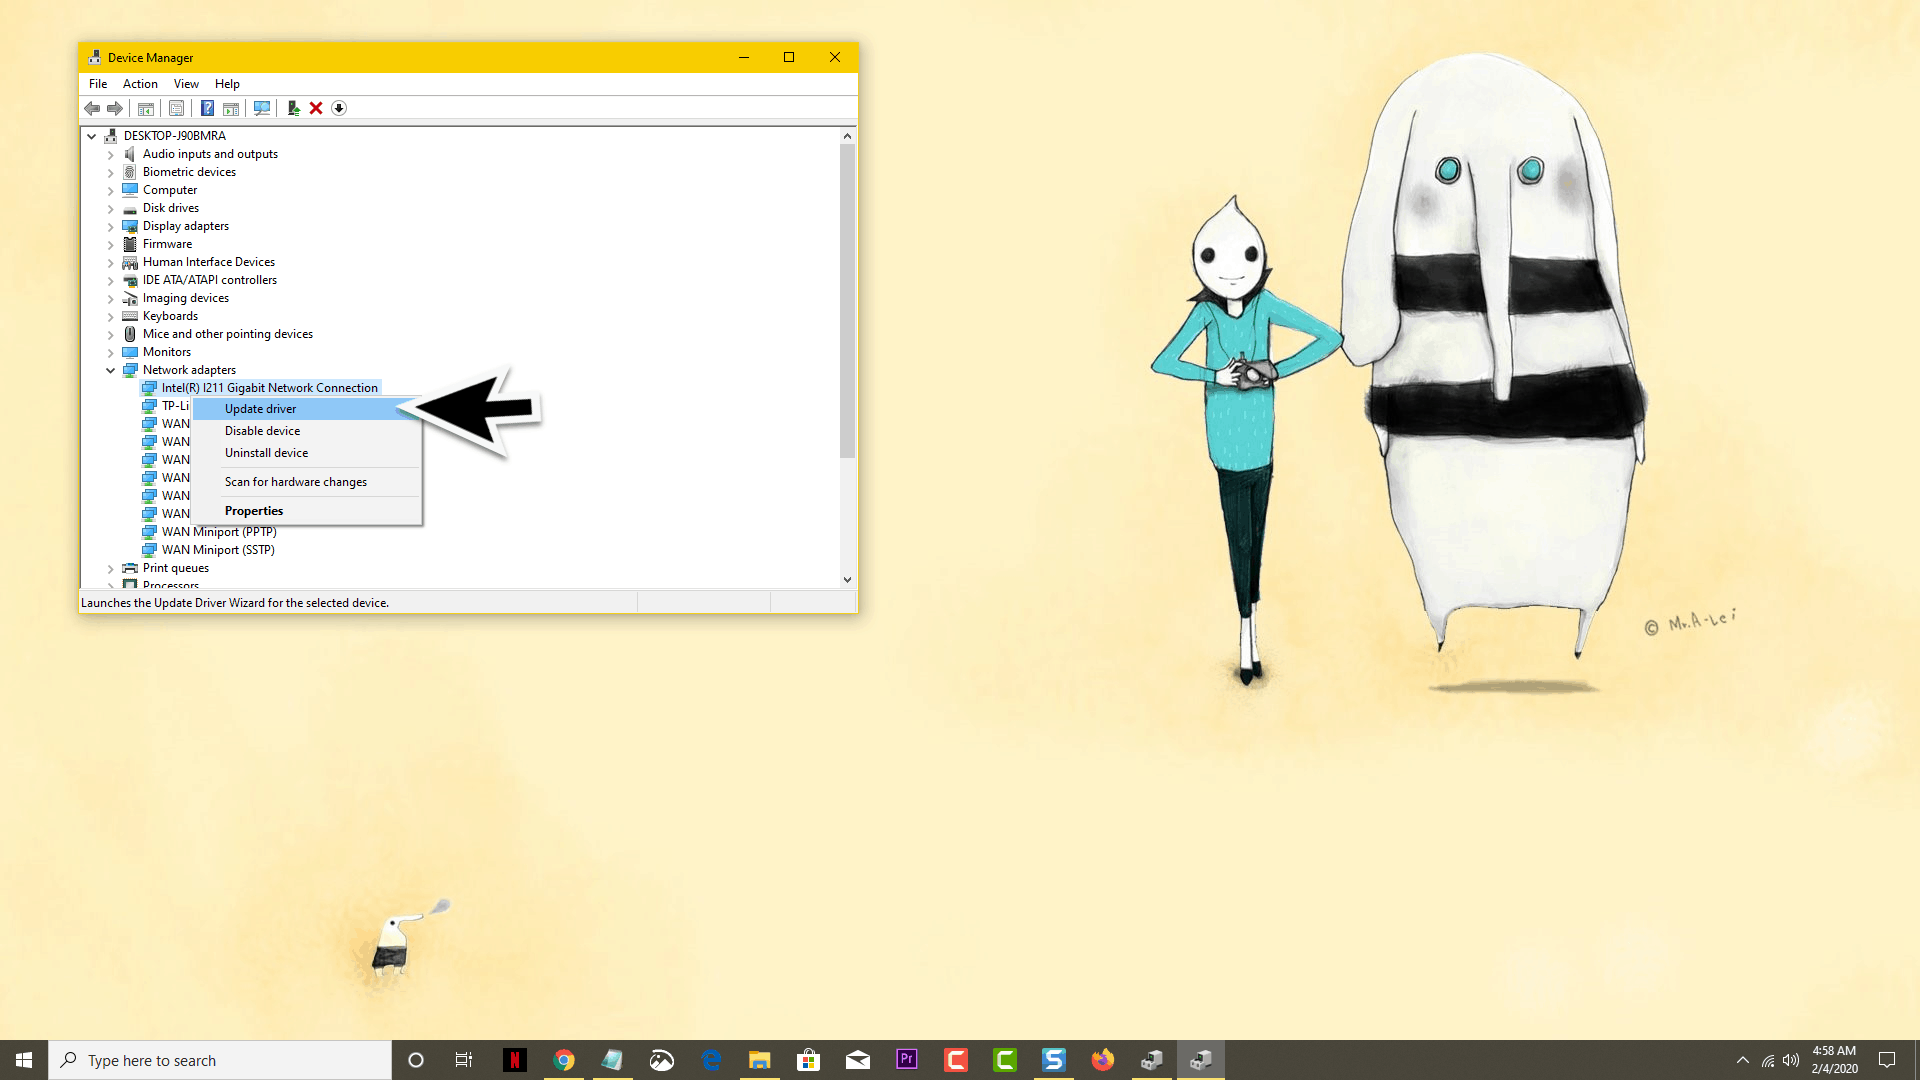Expand Audio inputs and outputs
The height and width of the screenshot is (1080, 1920).
(x=111, y=155)
